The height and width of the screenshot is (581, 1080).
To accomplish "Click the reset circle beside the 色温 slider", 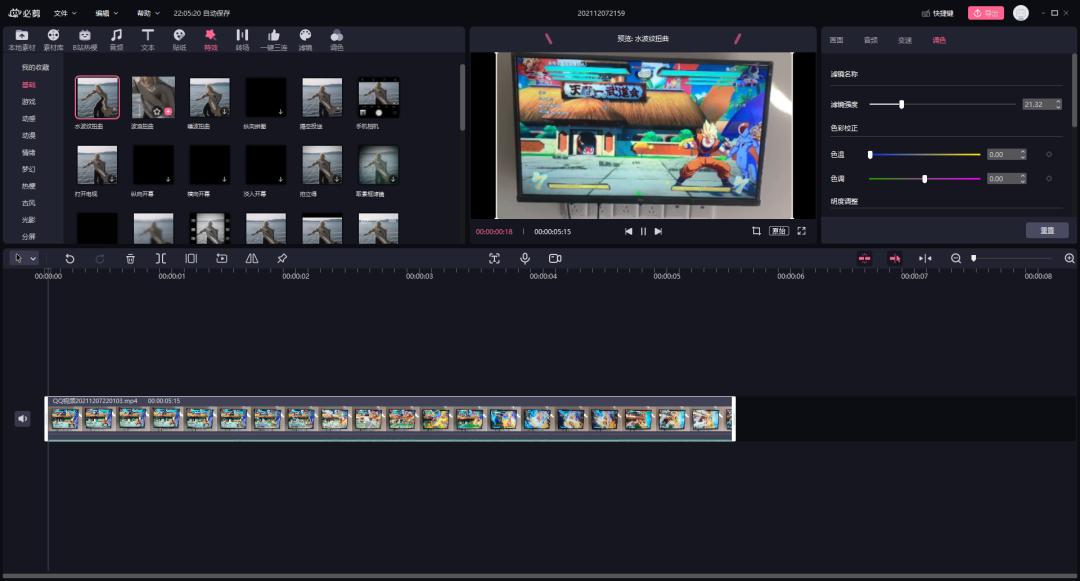I will [1047, 154].
